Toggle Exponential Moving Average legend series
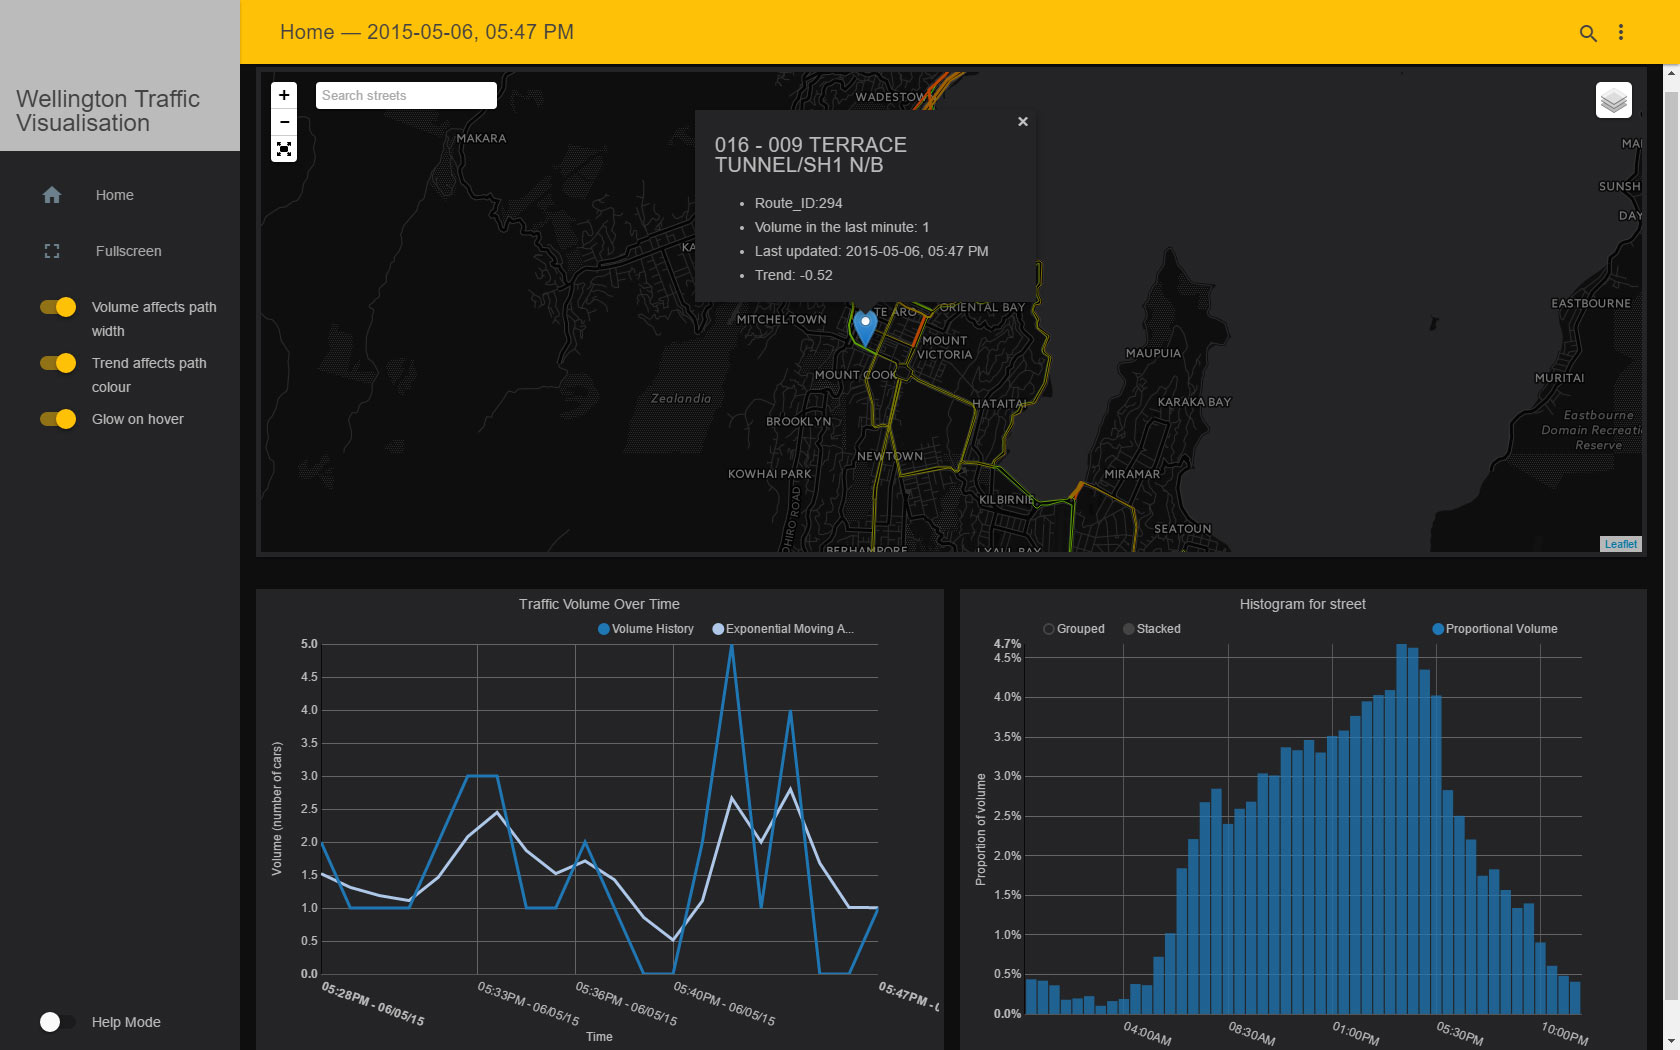 click(783, 629)
